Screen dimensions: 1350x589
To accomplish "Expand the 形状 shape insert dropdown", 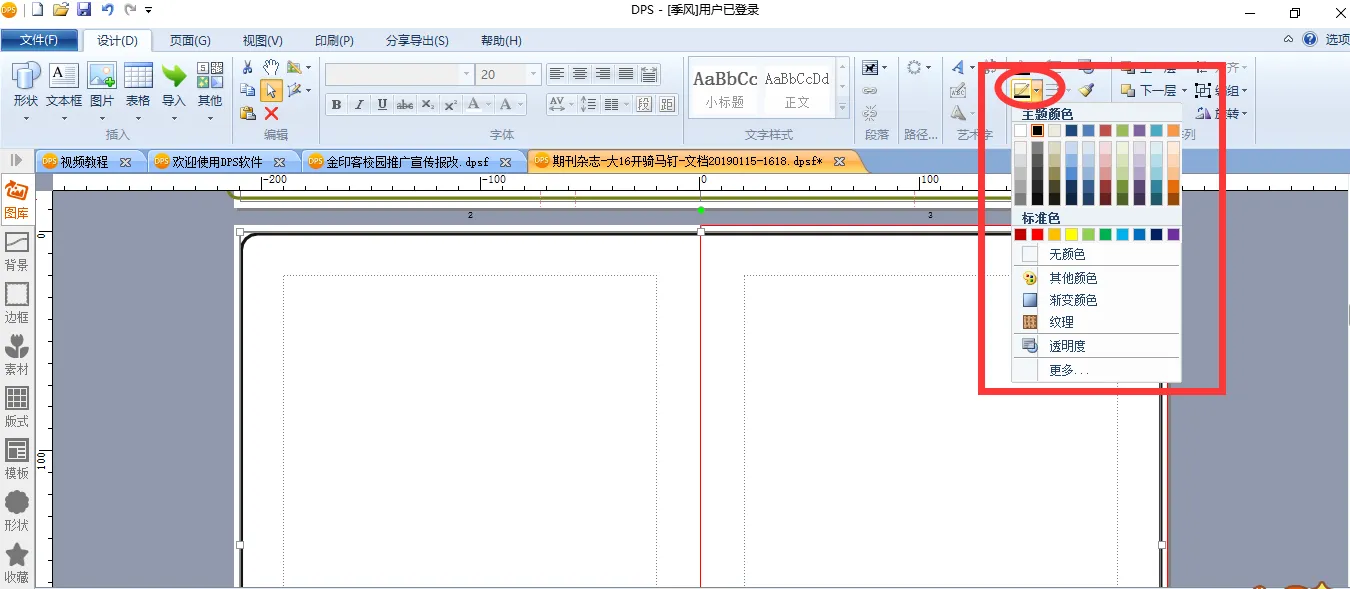I will 25,118.
